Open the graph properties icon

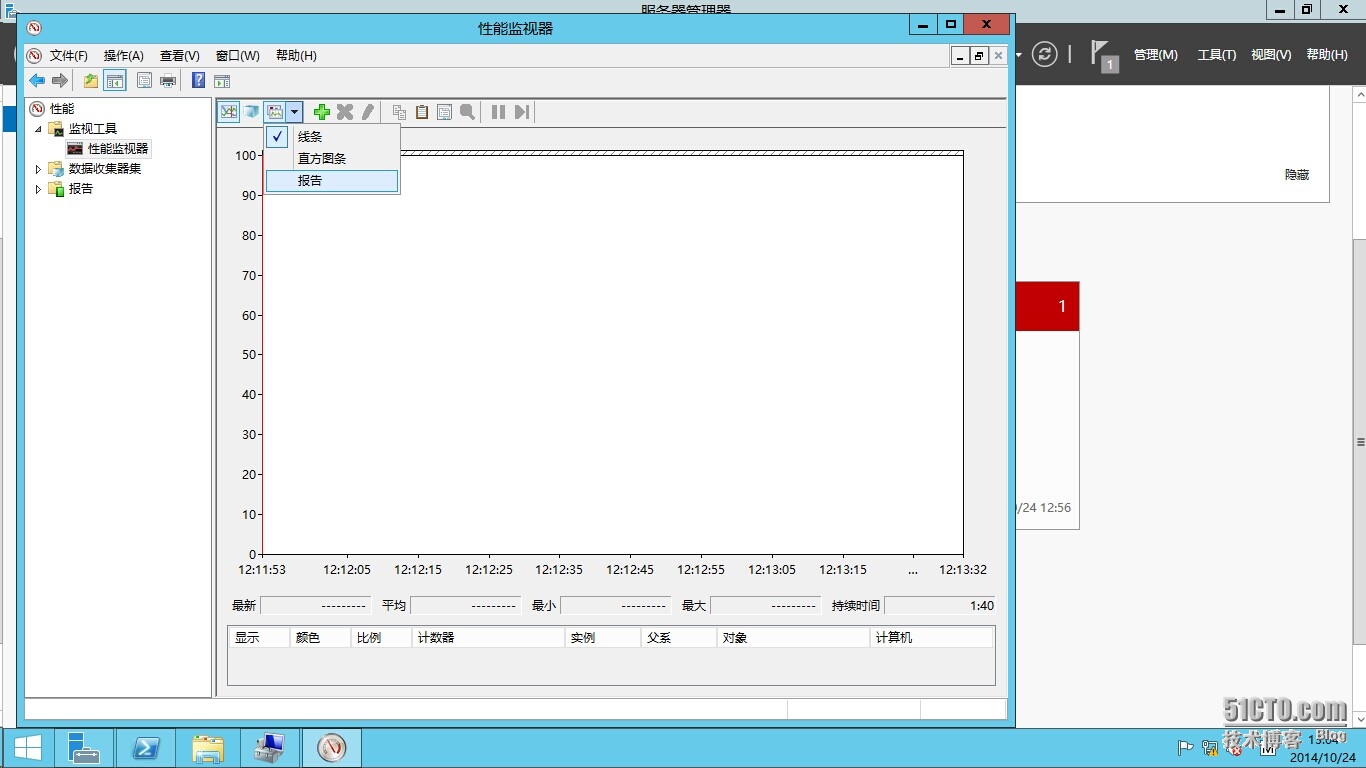pos(445,112)
